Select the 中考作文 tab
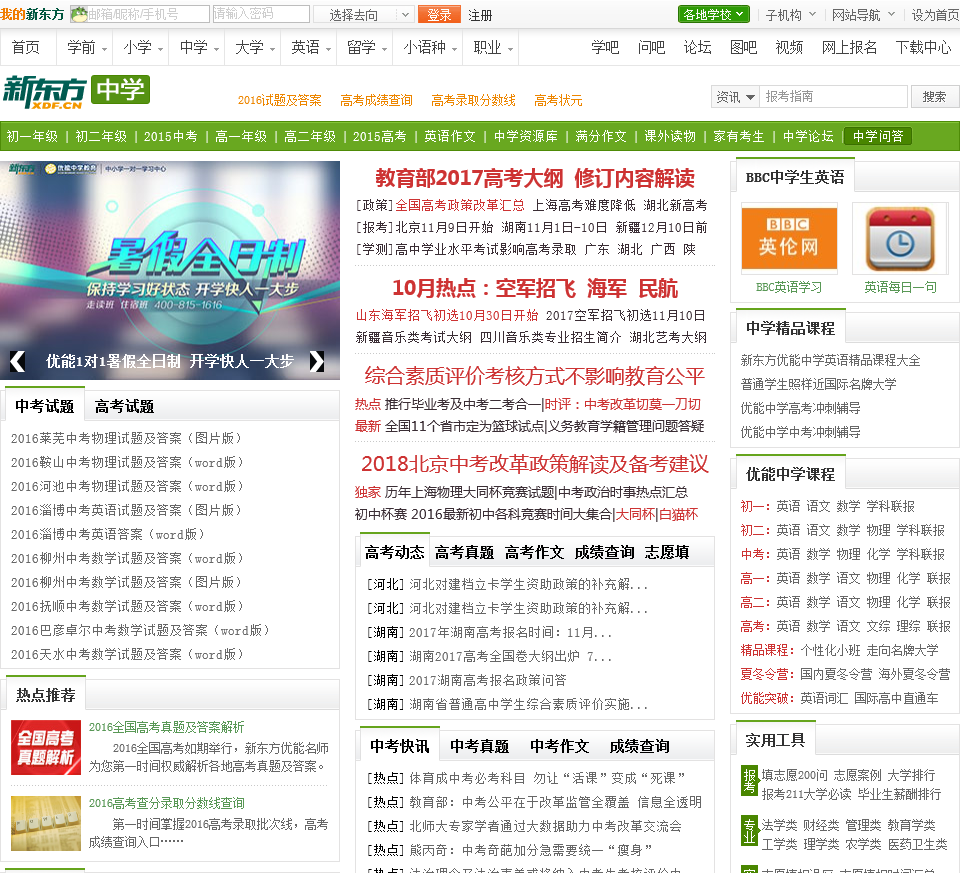 tap(559, 746)
